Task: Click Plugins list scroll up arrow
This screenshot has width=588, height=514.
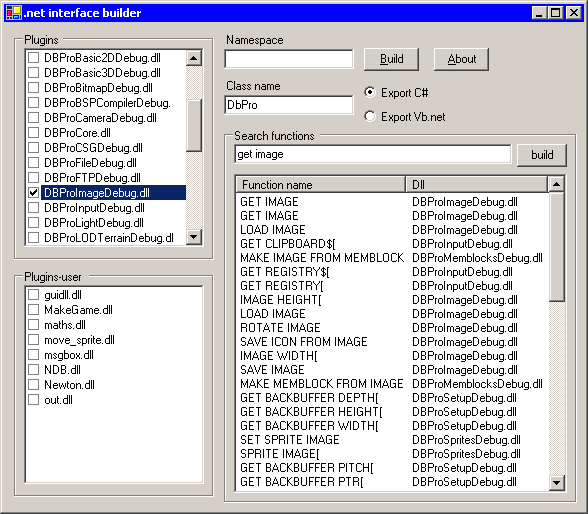Action: (194, 58)
